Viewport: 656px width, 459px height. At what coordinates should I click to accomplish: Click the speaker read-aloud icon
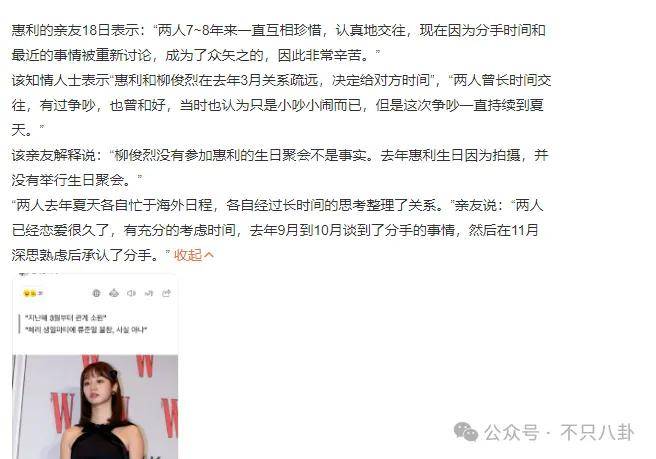click(x=131, y=293)
